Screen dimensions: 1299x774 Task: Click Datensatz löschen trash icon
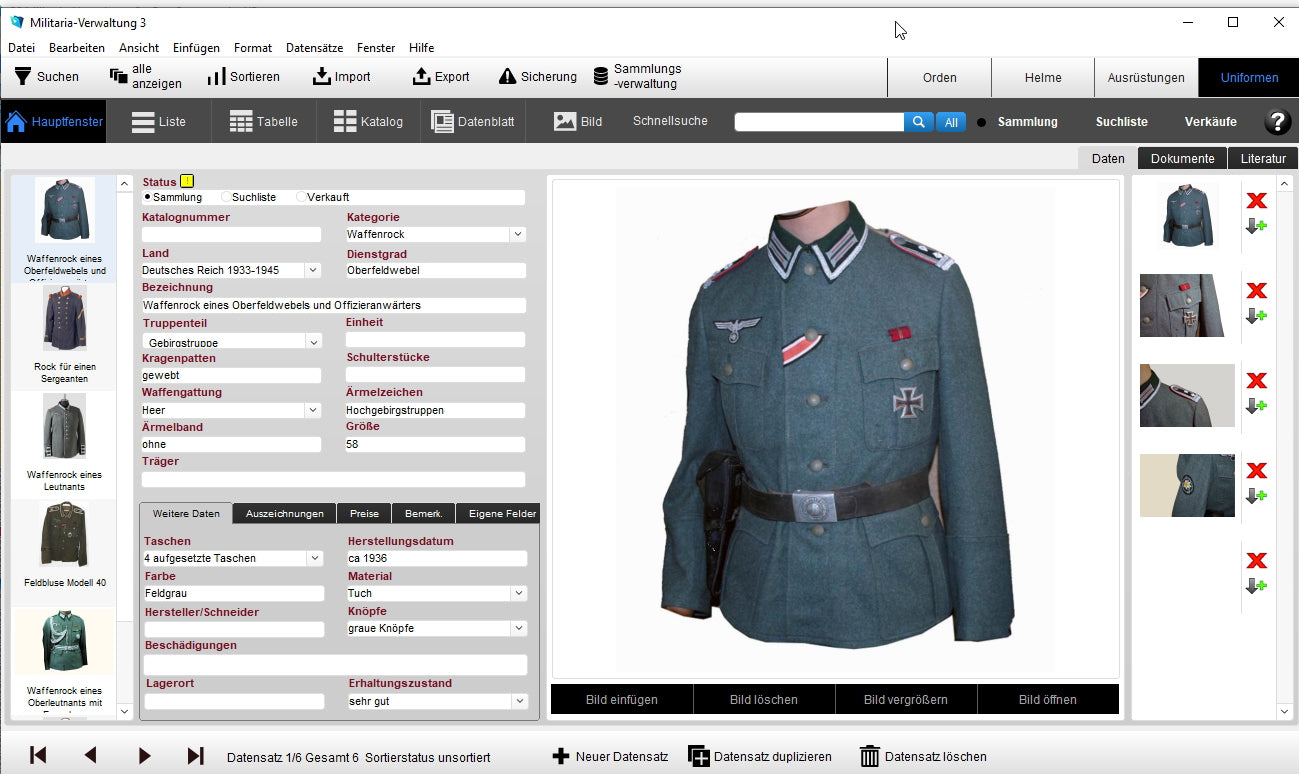pos(870,757)
